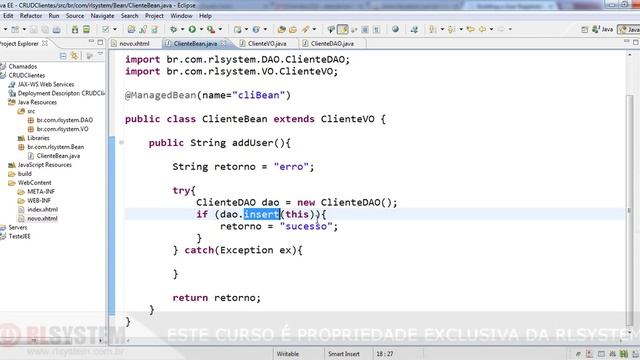Click the Open Task folder icon
The image size is (640, 360).
(x=293, y=29)
